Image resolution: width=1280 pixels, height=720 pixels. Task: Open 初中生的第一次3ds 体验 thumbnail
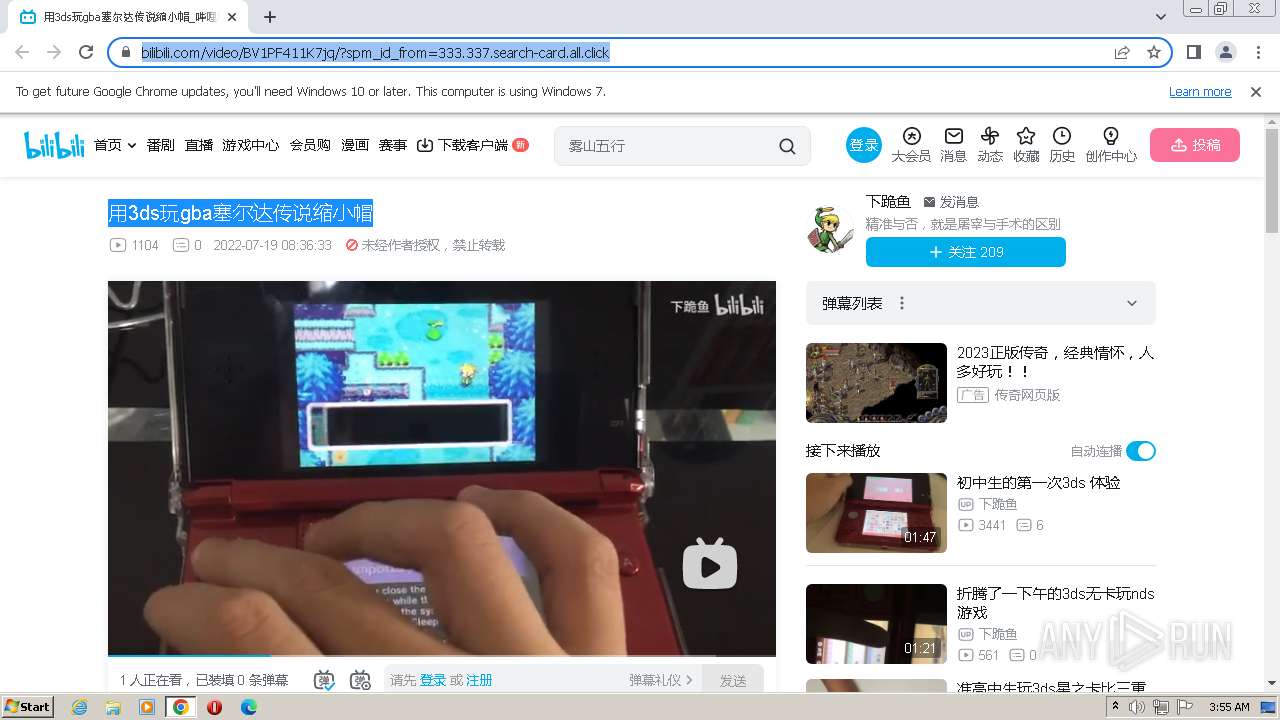coord(876,513)
